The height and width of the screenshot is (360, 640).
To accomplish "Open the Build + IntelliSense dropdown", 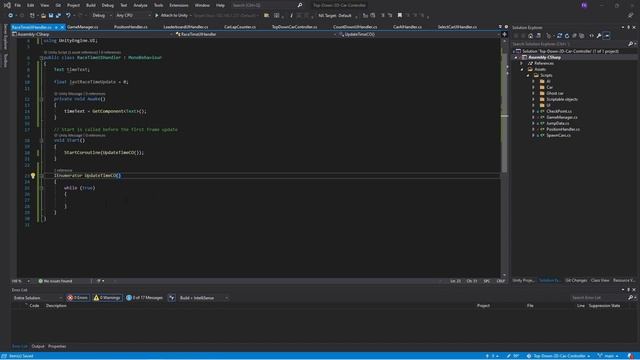I will point(204,298).
